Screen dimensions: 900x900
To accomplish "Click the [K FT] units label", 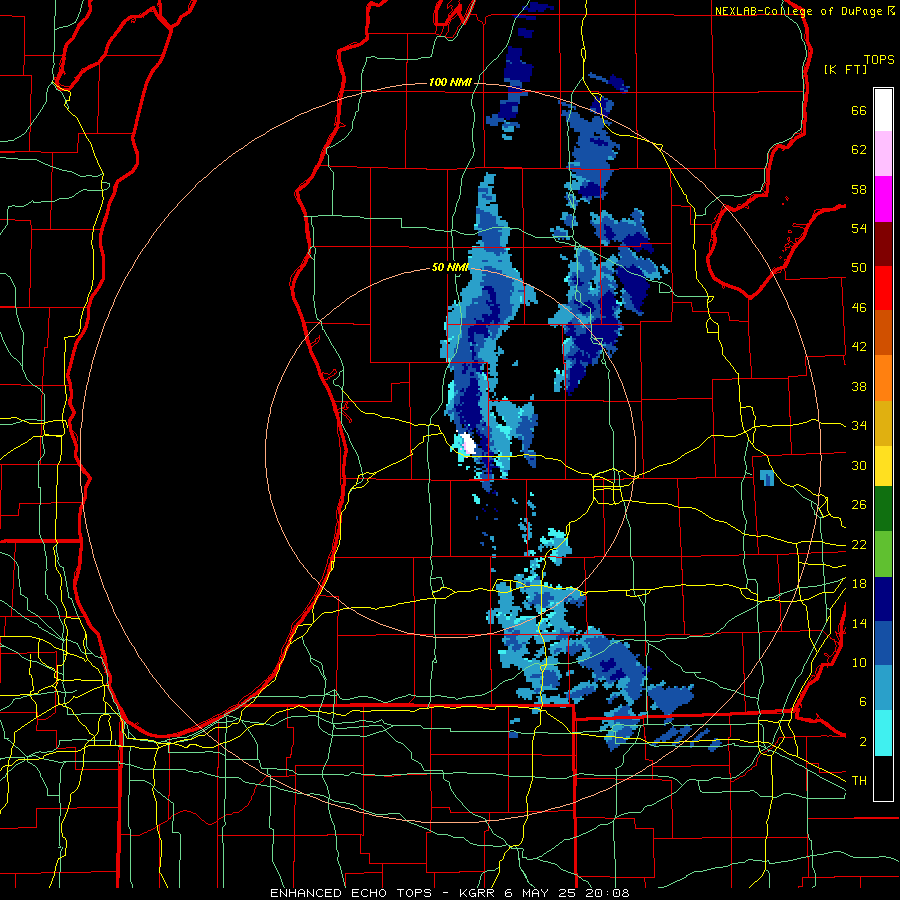I will tap(845, 70).
